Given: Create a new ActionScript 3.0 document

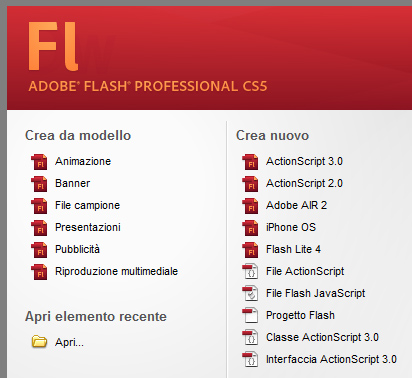Looking at the screenshot, I should pos(304,161).
